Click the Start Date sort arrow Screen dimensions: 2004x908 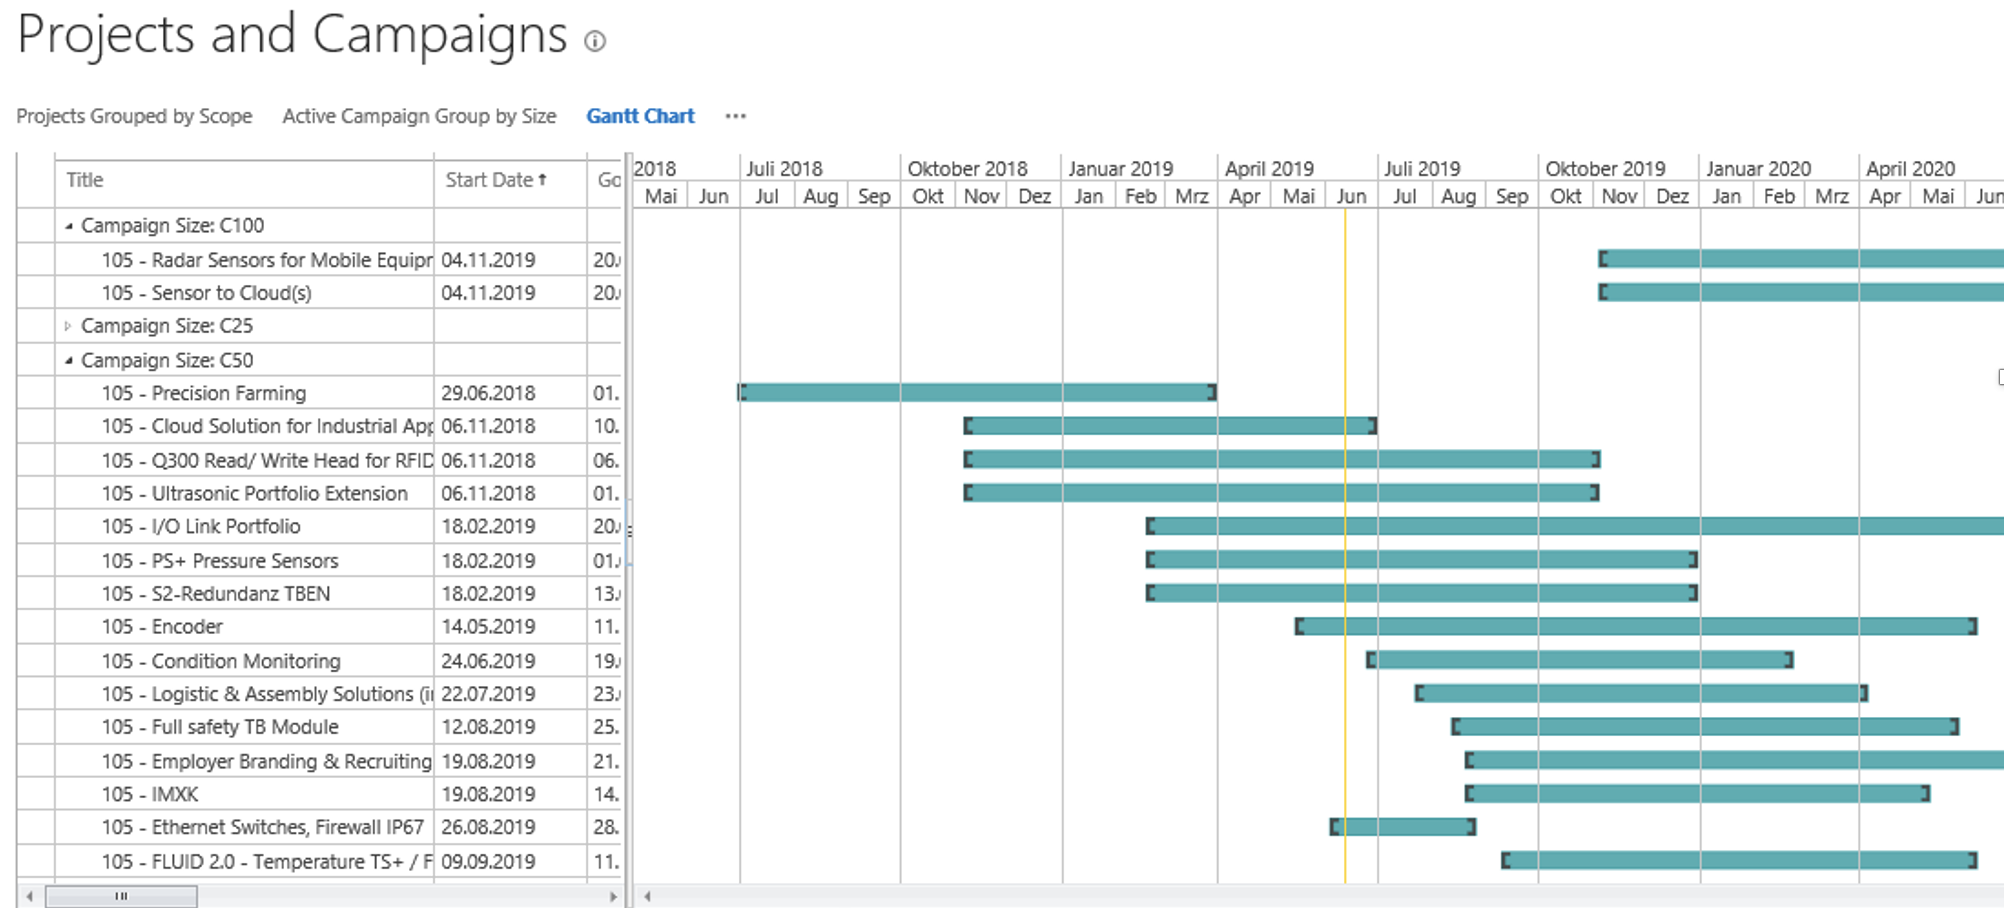pos(543,179)
